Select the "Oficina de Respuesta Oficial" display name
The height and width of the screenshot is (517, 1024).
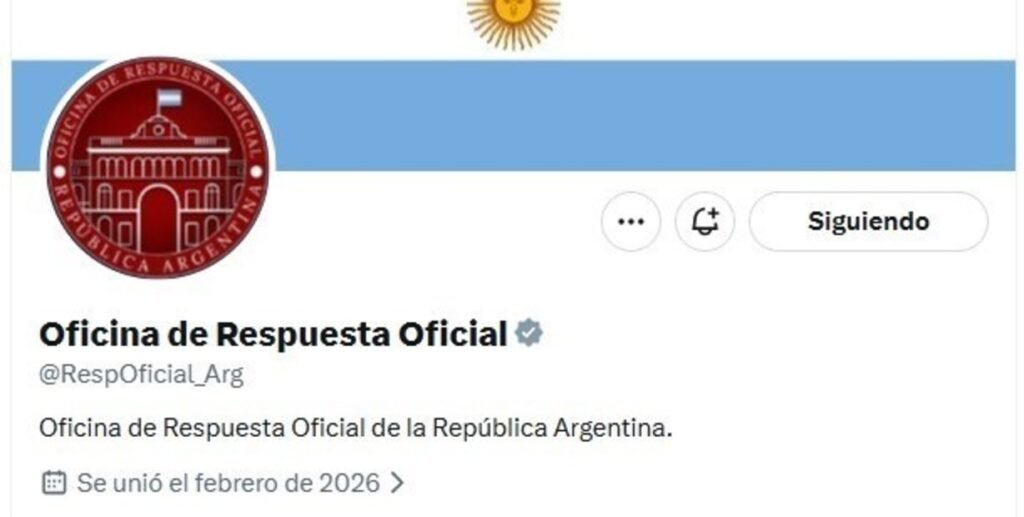coord(273,334)
